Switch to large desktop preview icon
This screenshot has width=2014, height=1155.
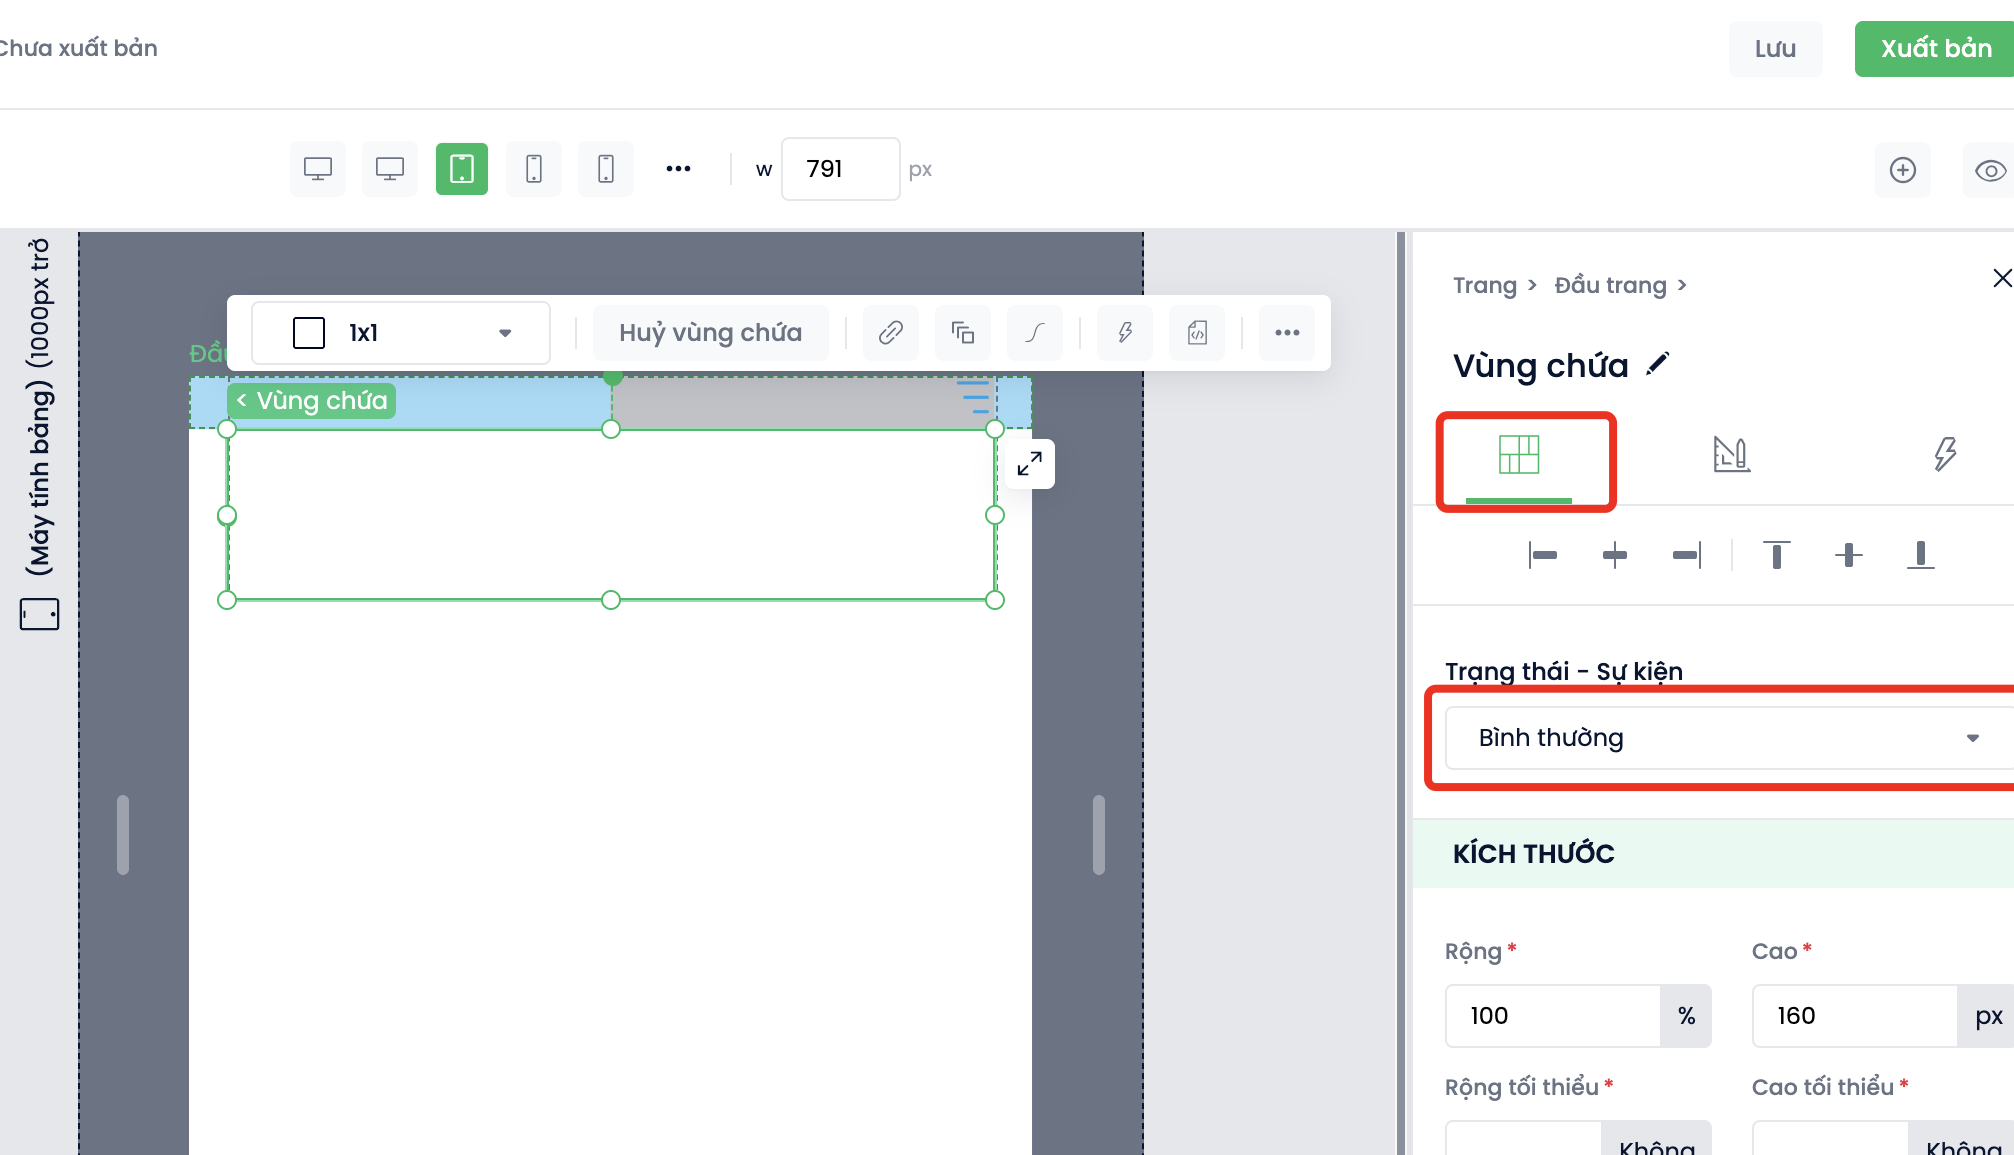pos(318,169)
